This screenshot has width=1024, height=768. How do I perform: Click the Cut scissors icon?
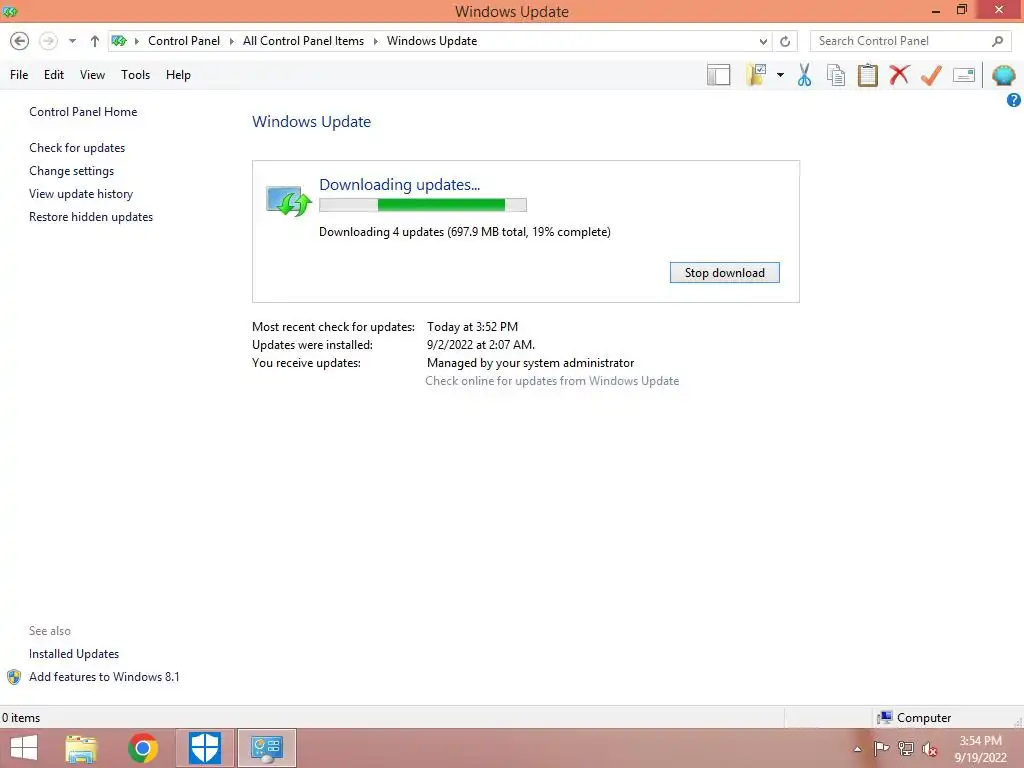(805, 75)
